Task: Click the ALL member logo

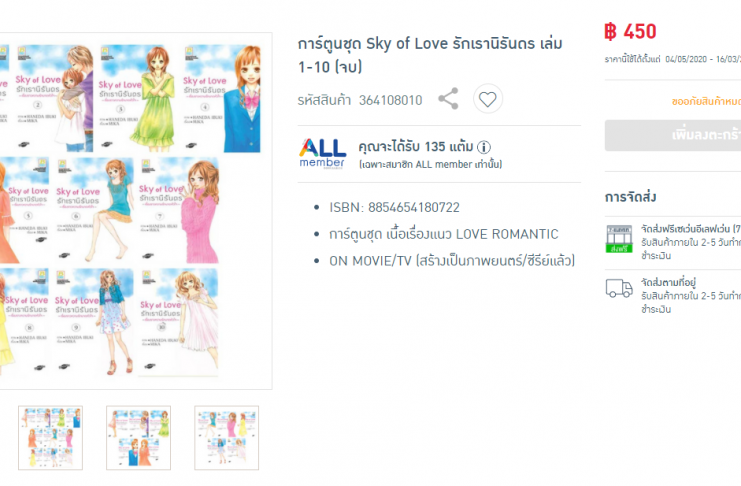Action: pos(322,154)
